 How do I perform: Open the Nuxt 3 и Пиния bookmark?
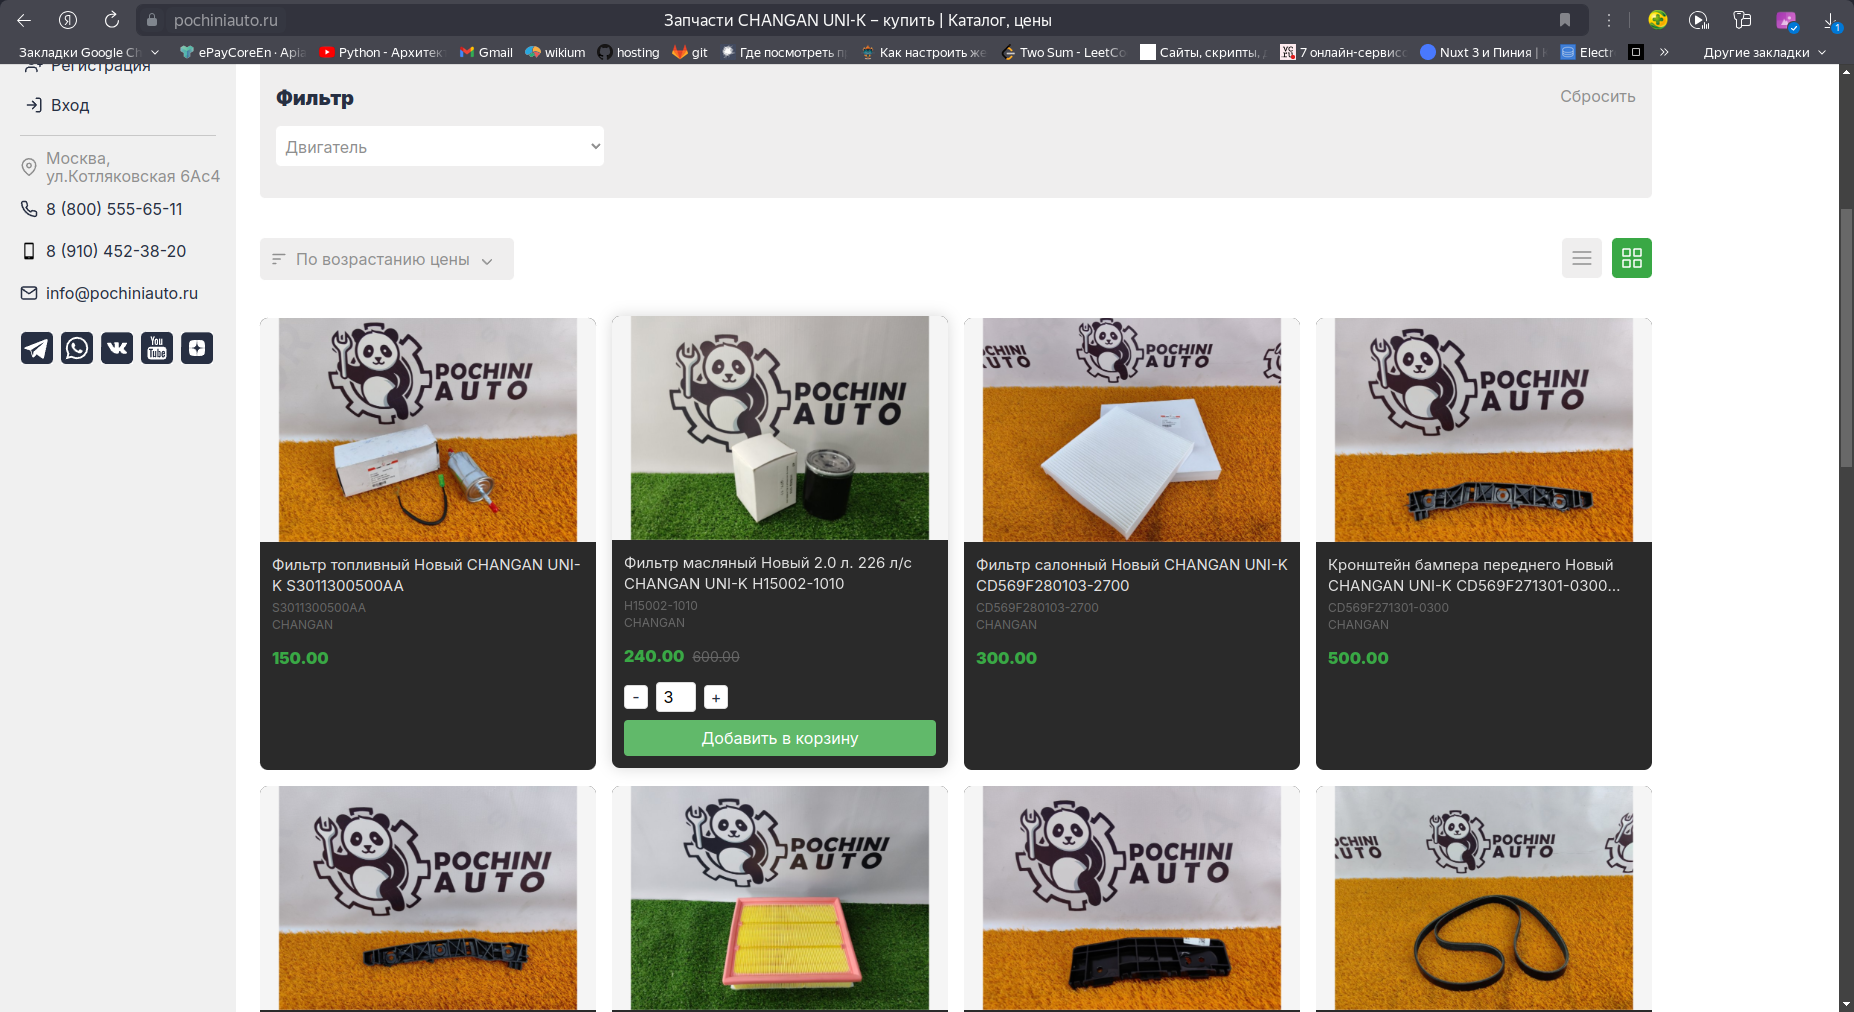[x=1484, y=52]
